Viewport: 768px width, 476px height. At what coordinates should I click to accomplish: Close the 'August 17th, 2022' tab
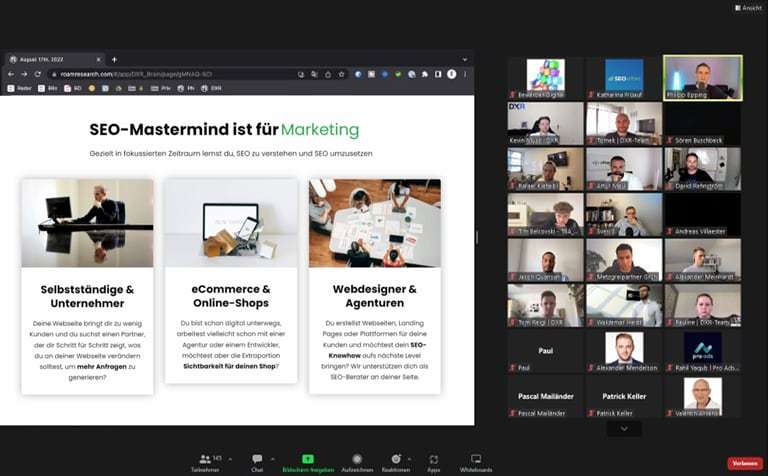[x=98, y=60]
